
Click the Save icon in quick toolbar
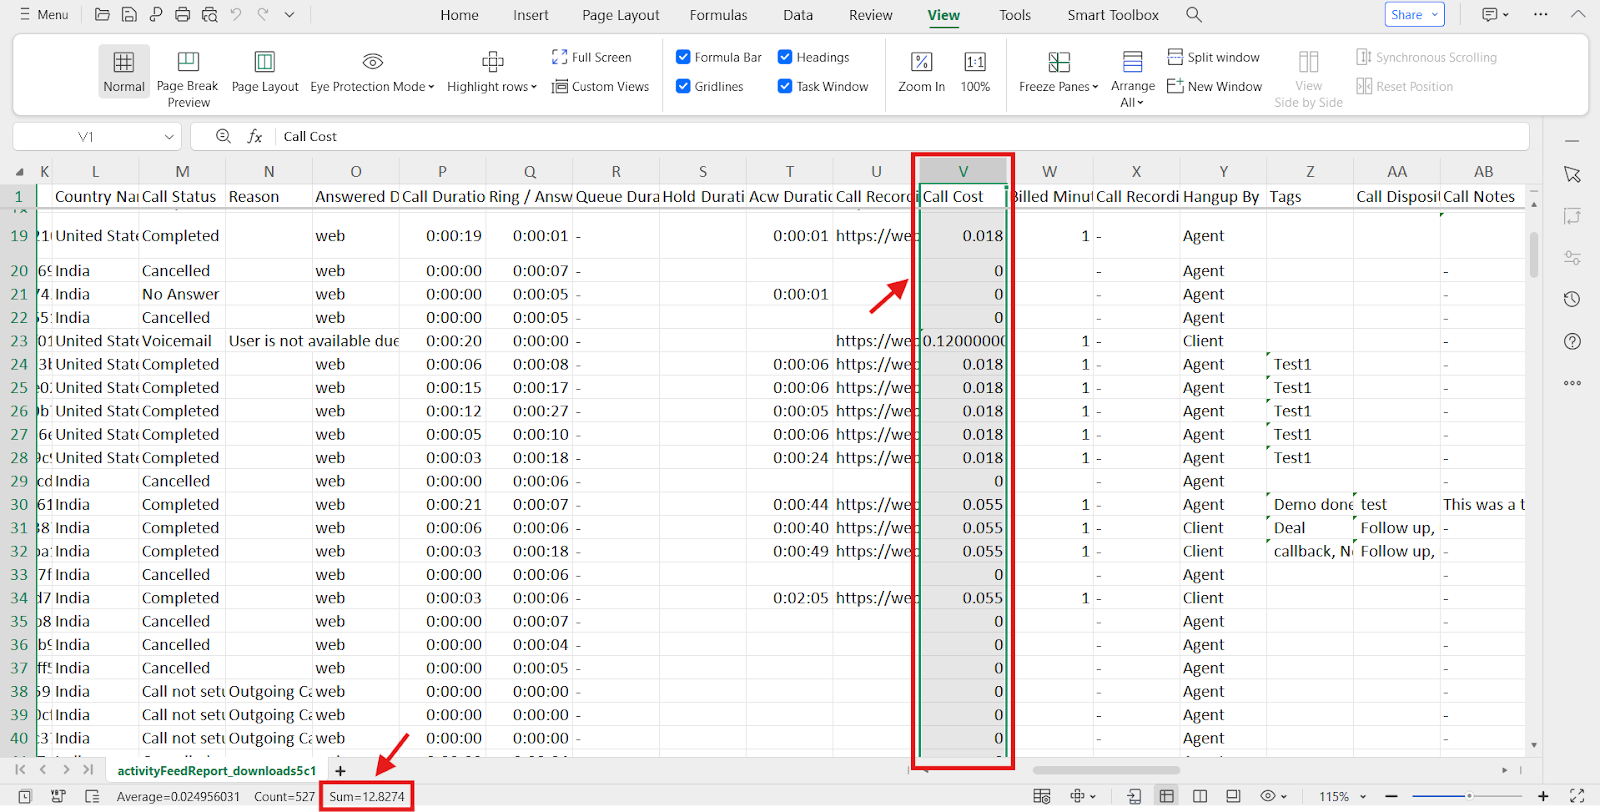[x=129, y=15]
